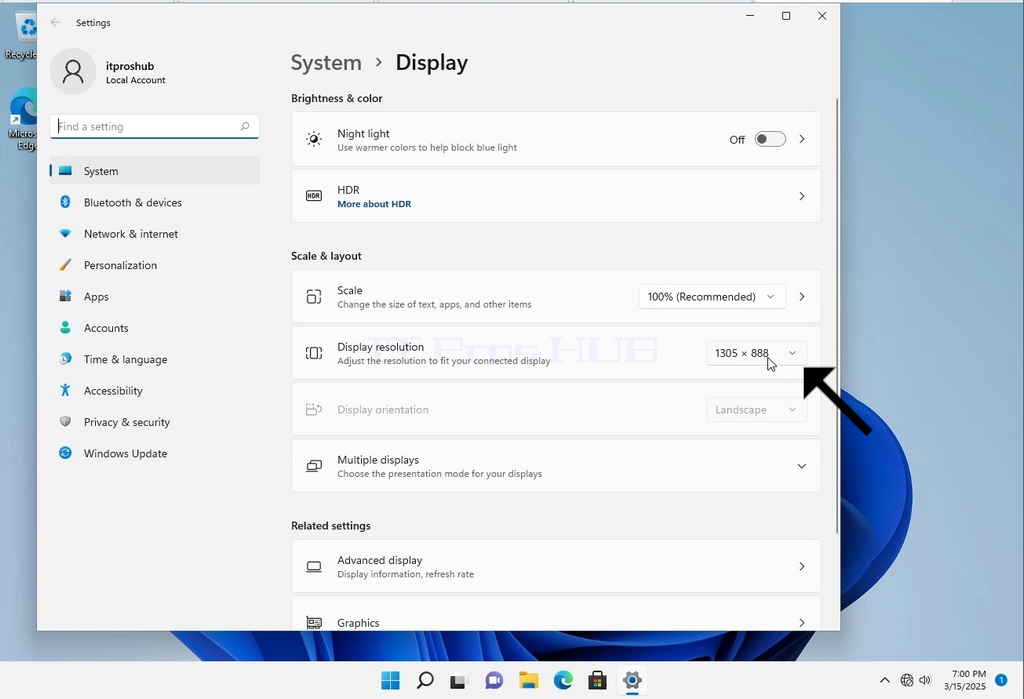This screenshot has height=699, width=1024.
Task: Expand the Multiple displays section chevron
Action: pos(801,466)
